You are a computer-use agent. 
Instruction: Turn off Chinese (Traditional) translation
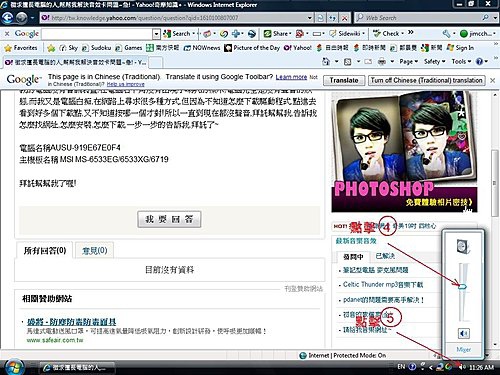427,80
